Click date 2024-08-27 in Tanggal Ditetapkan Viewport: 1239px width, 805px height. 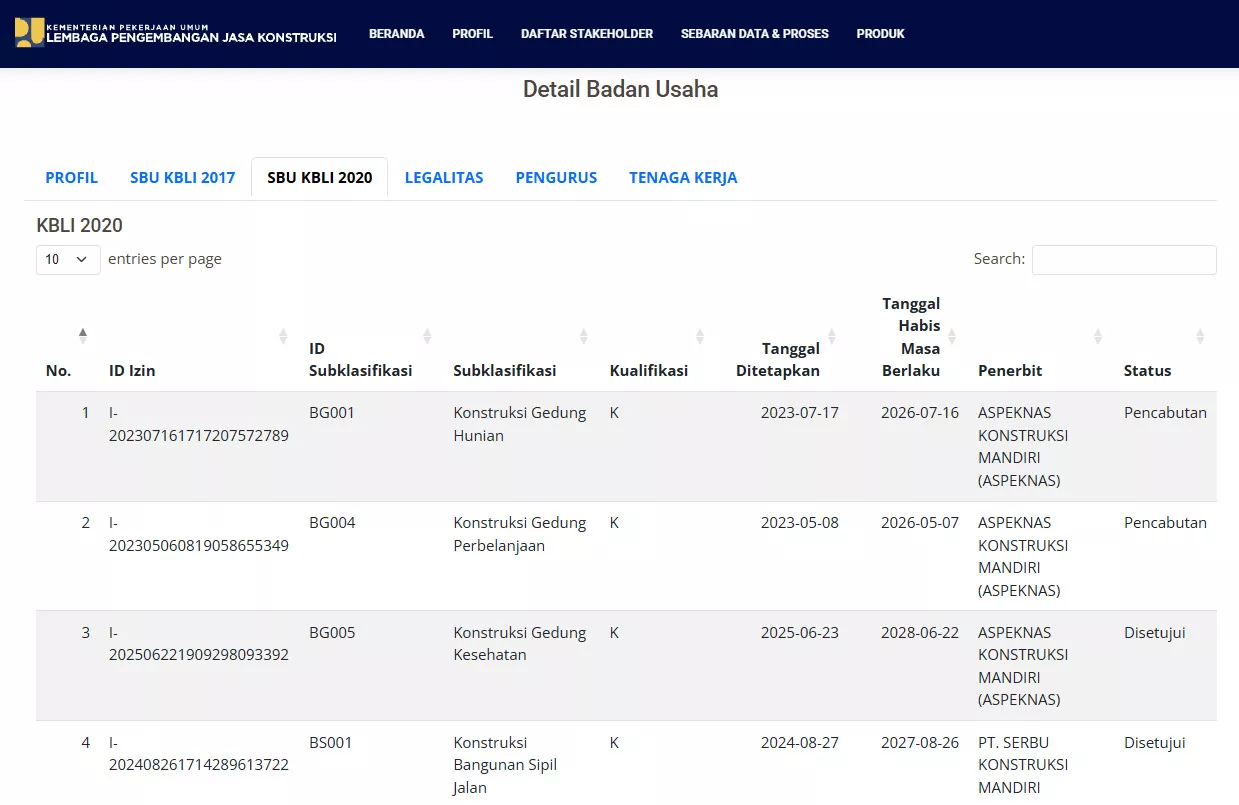tap(799, 743)
